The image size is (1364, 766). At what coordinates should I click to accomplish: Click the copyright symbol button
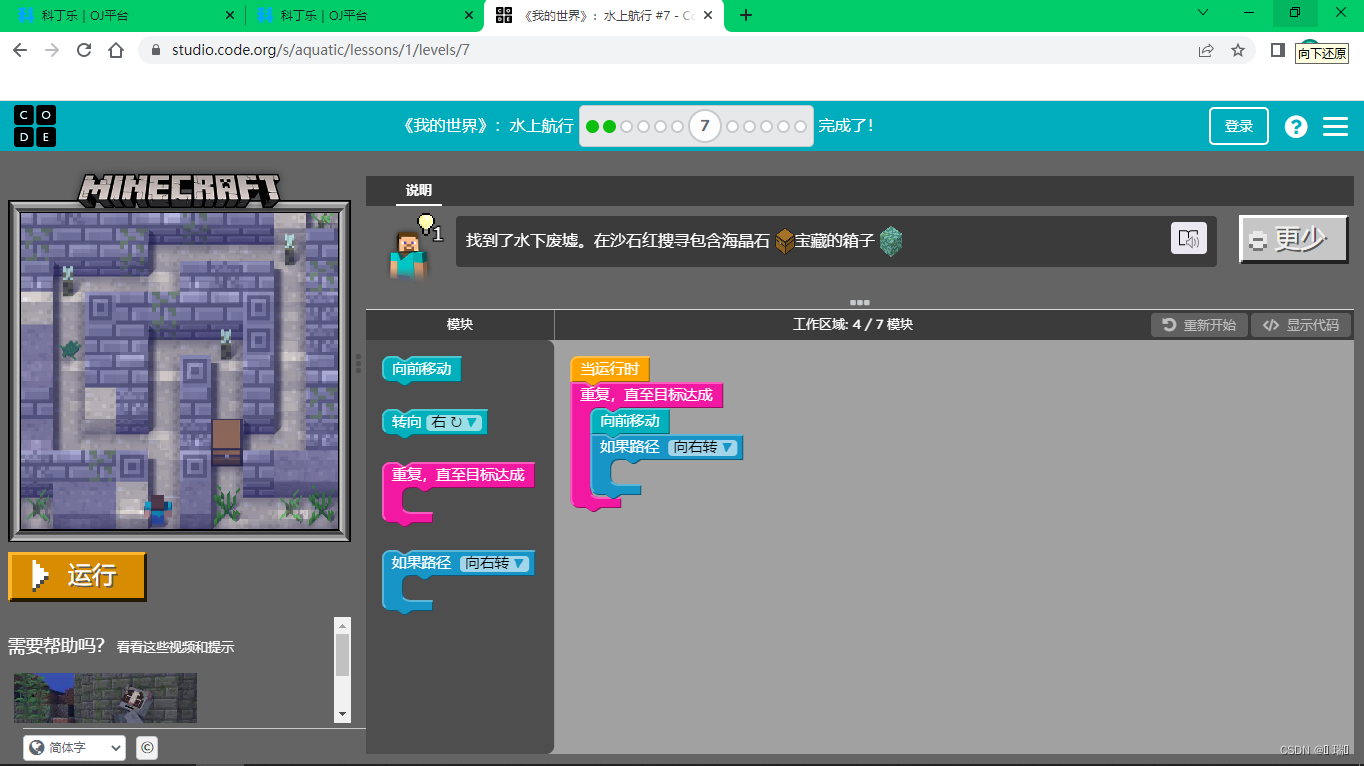pyautogui.click(x=146, y=747)
